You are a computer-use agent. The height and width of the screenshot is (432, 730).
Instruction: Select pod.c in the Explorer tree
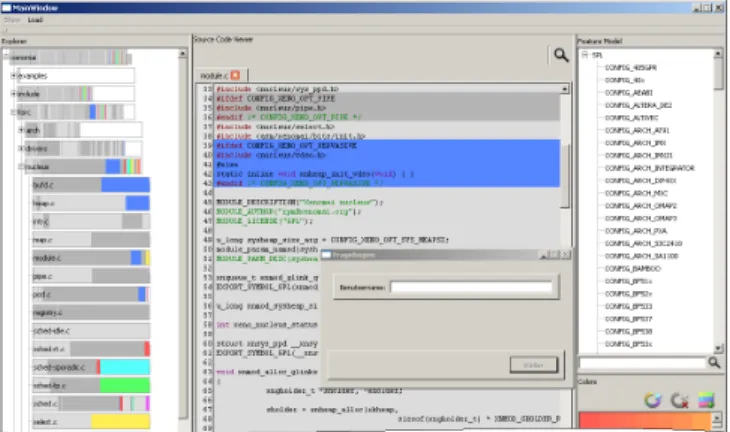(91, 294)
